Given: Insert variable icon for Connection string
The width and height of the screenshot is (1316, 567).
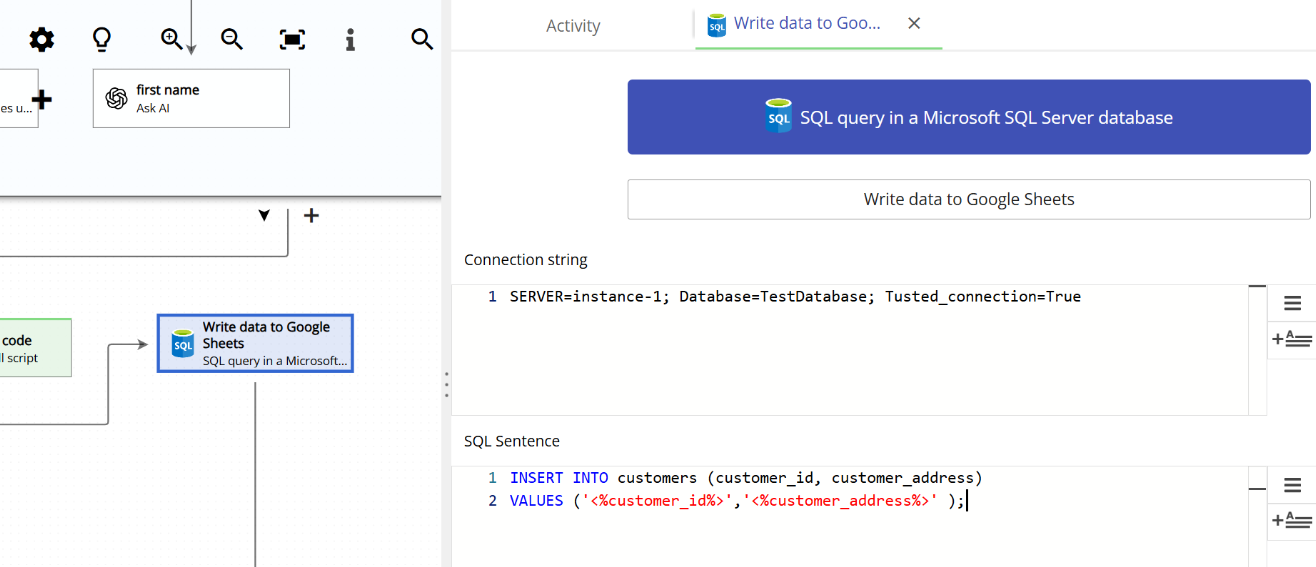Looking at the screenshot, I should (1292, 339).
